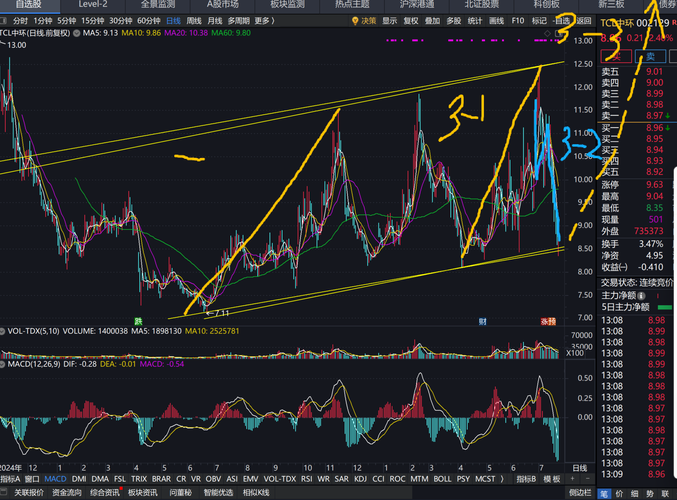Click the 标记 mark button

(x=539, y=21)
